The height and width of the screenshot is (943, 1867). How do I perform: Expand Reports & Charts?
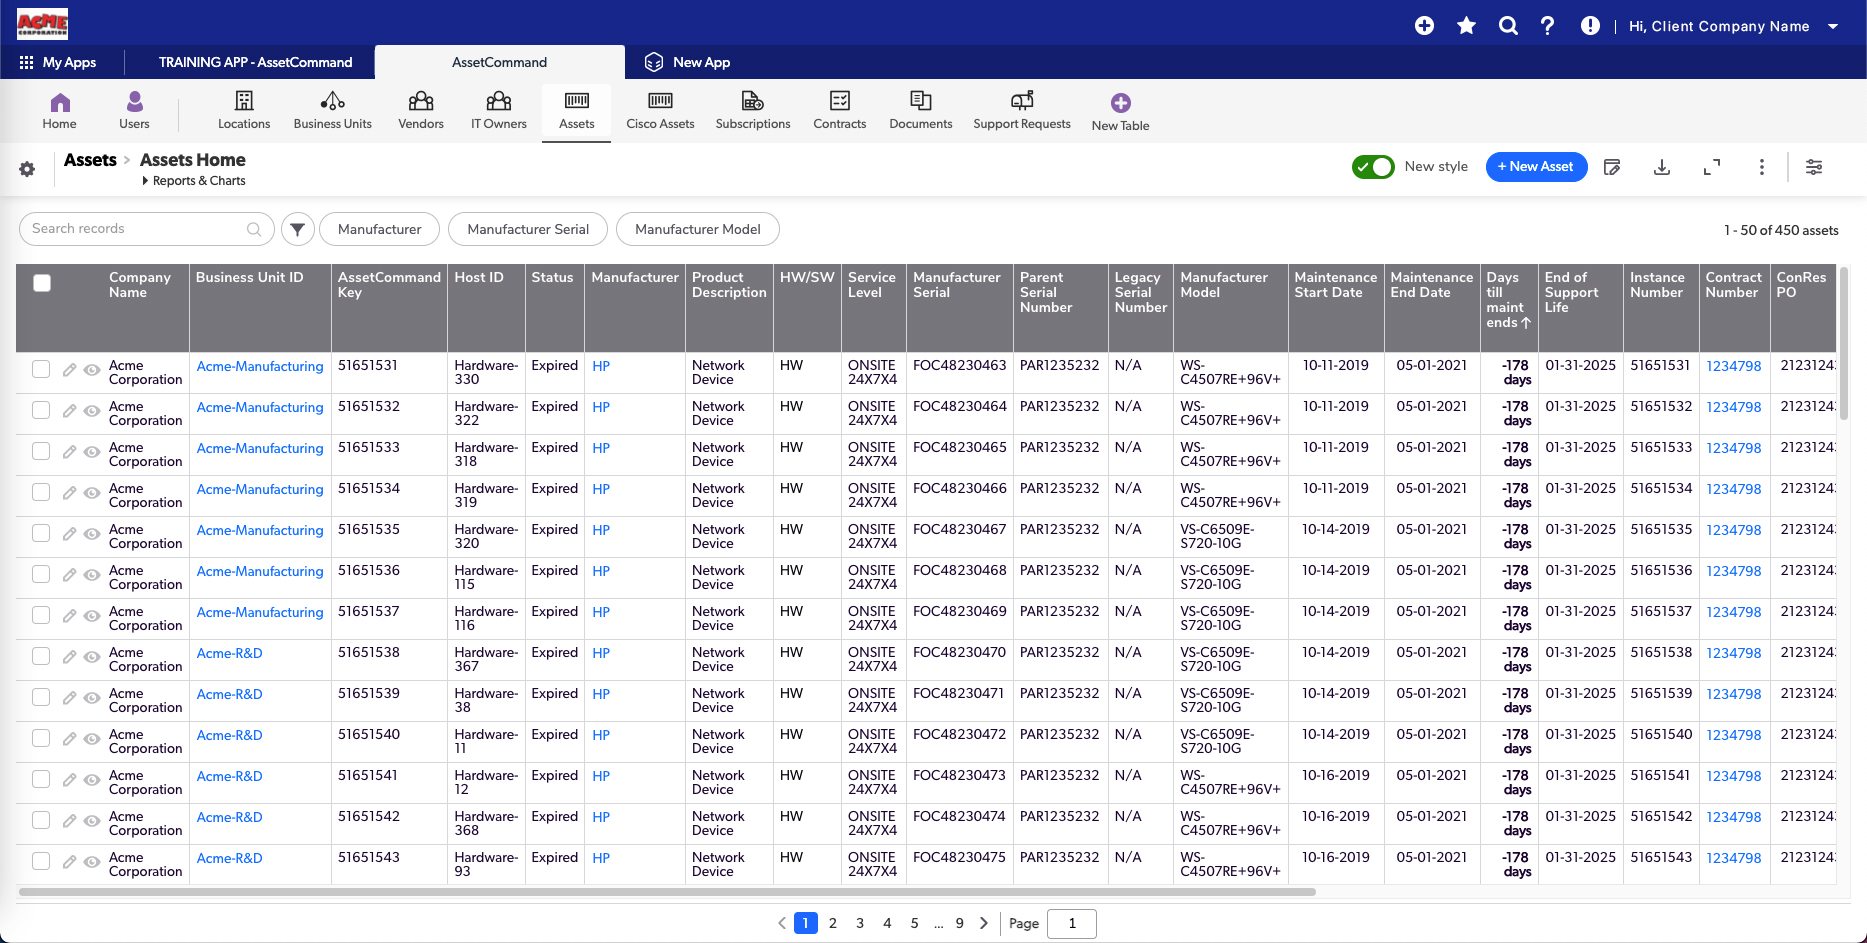(x=194, y=181)
